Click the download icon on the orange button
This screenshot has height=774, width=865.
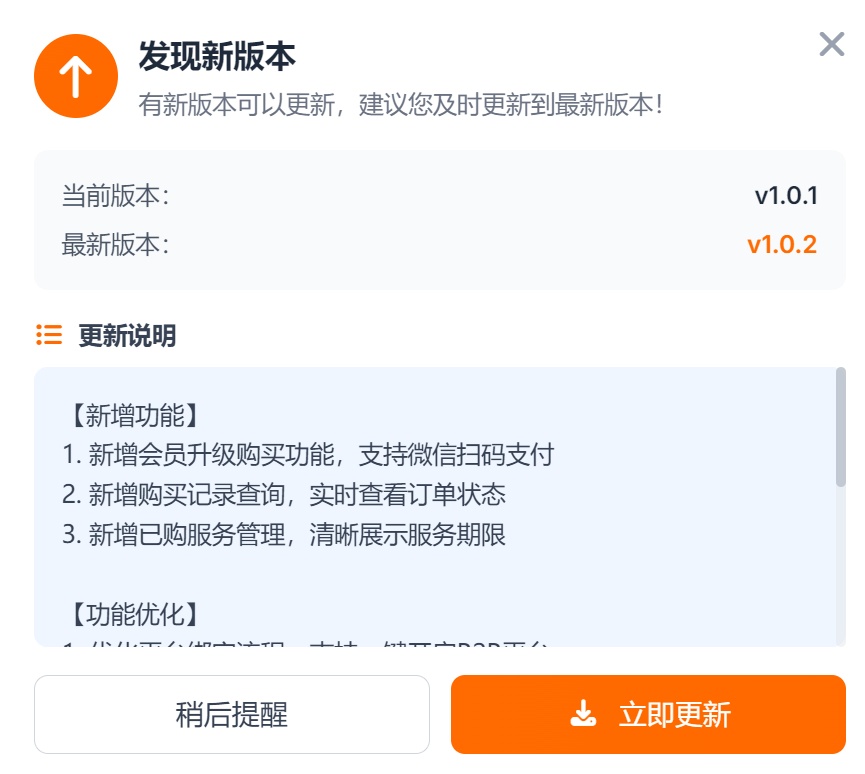pyautogui.click(x=582, y=714)
